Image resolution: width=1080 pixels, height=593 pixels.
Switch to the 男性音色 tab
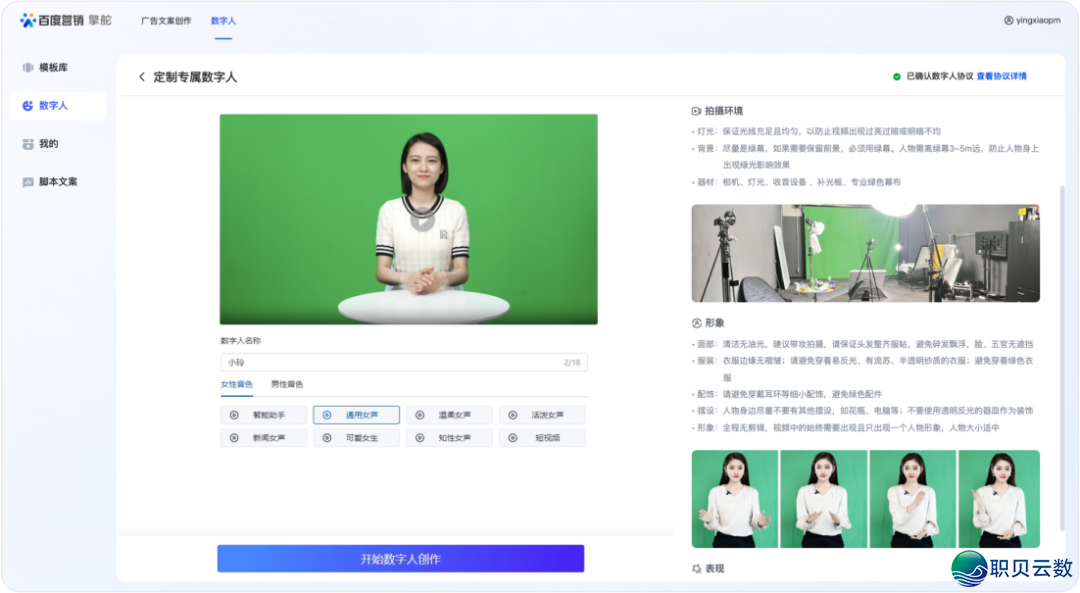pos(289,384)
